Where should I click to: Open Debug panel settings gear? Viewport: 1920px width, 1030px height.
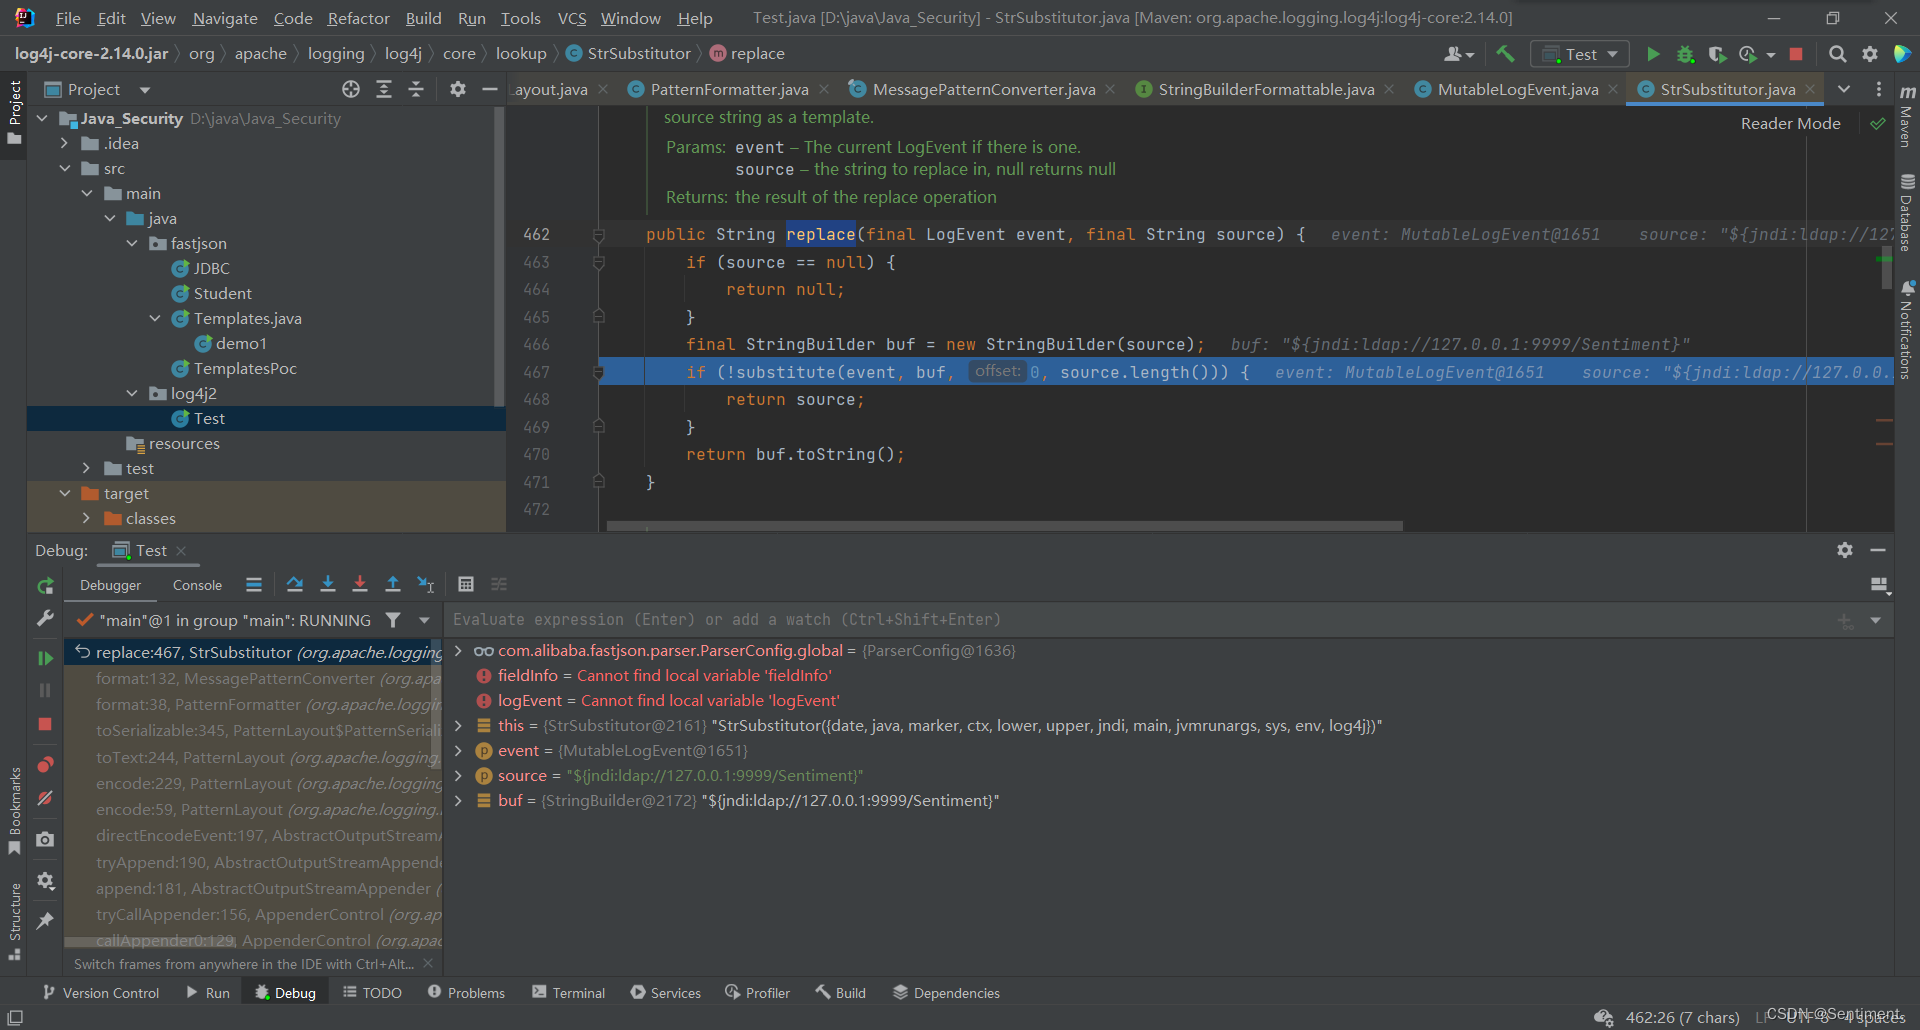(x=1845, y=550)
